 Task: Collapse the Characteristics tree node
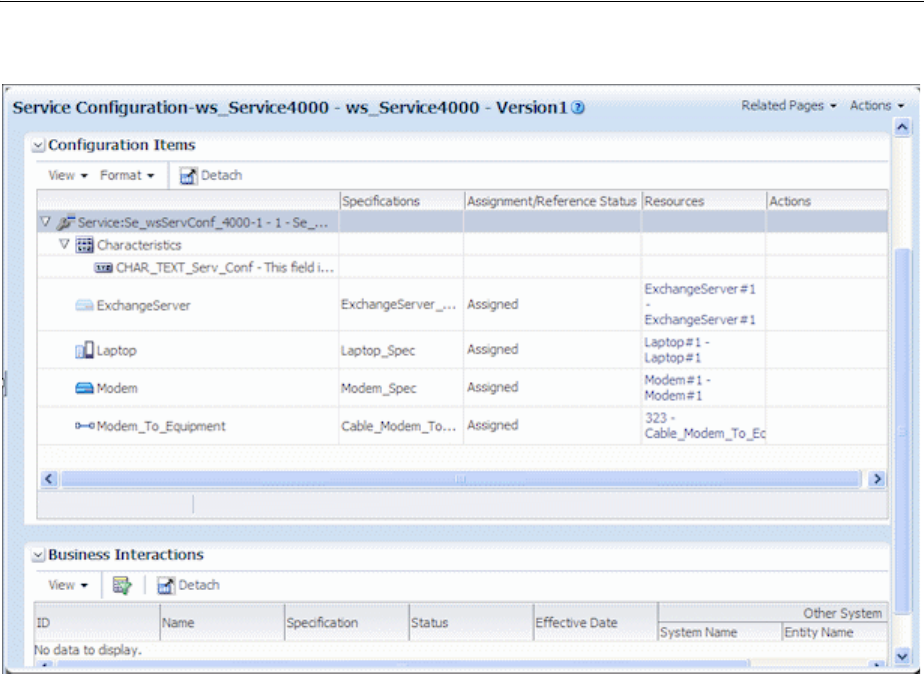coord(65,244)
